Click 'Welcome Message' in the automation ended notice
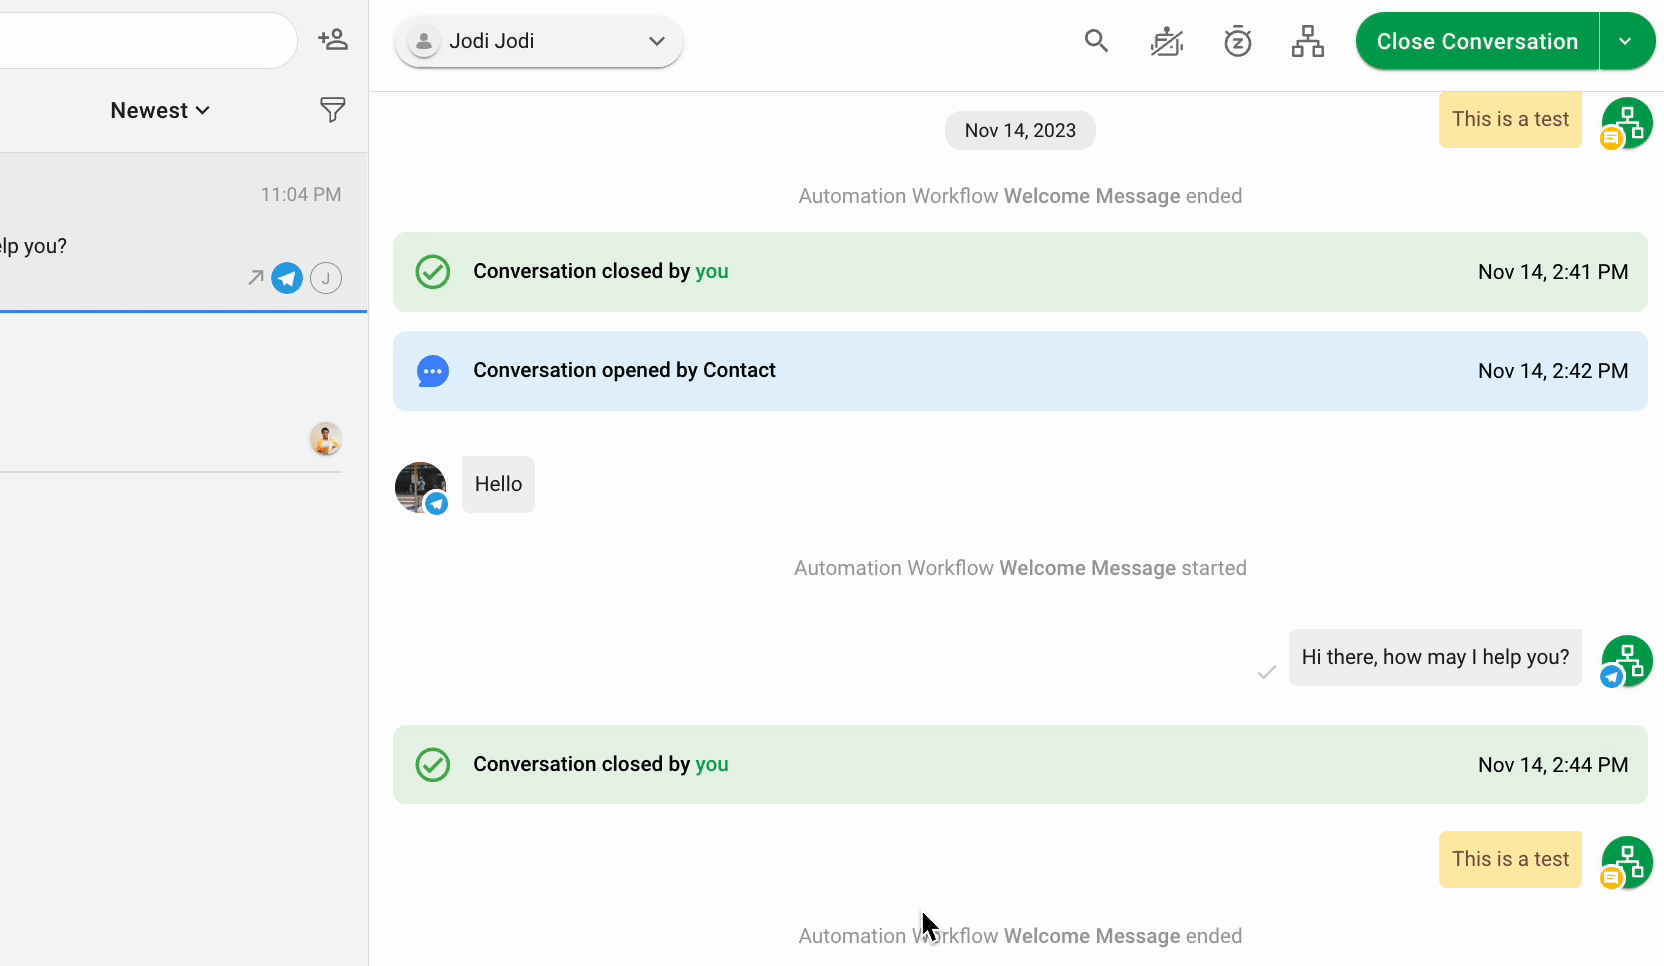The height and width of the screenshot is (966, 1664). (x=1089, y=195)
